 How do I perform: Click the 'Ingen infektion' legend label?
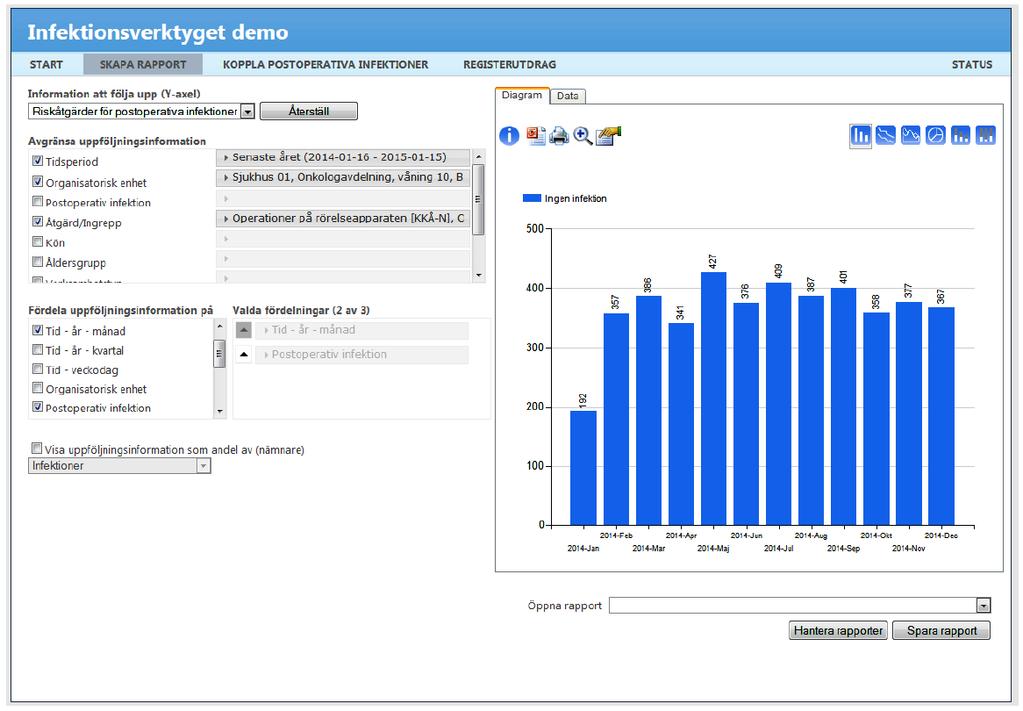(575, 199)
